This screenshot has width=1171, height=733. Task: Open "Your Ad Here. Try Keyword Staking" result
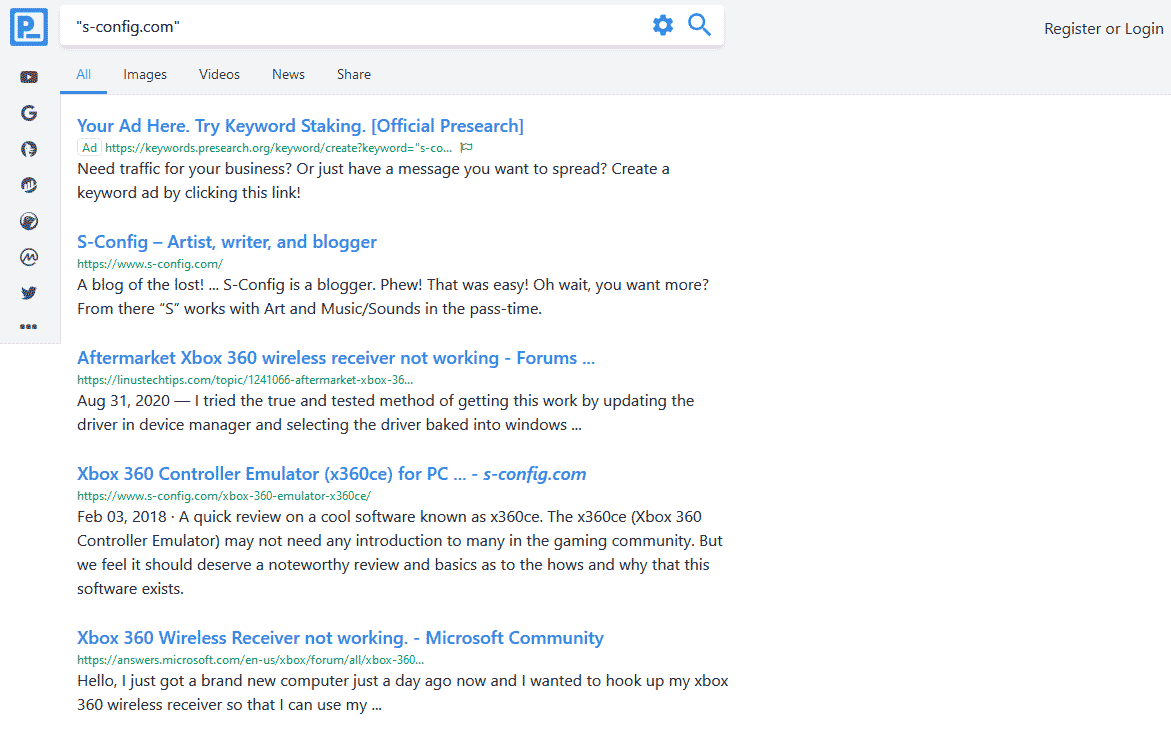300,125
